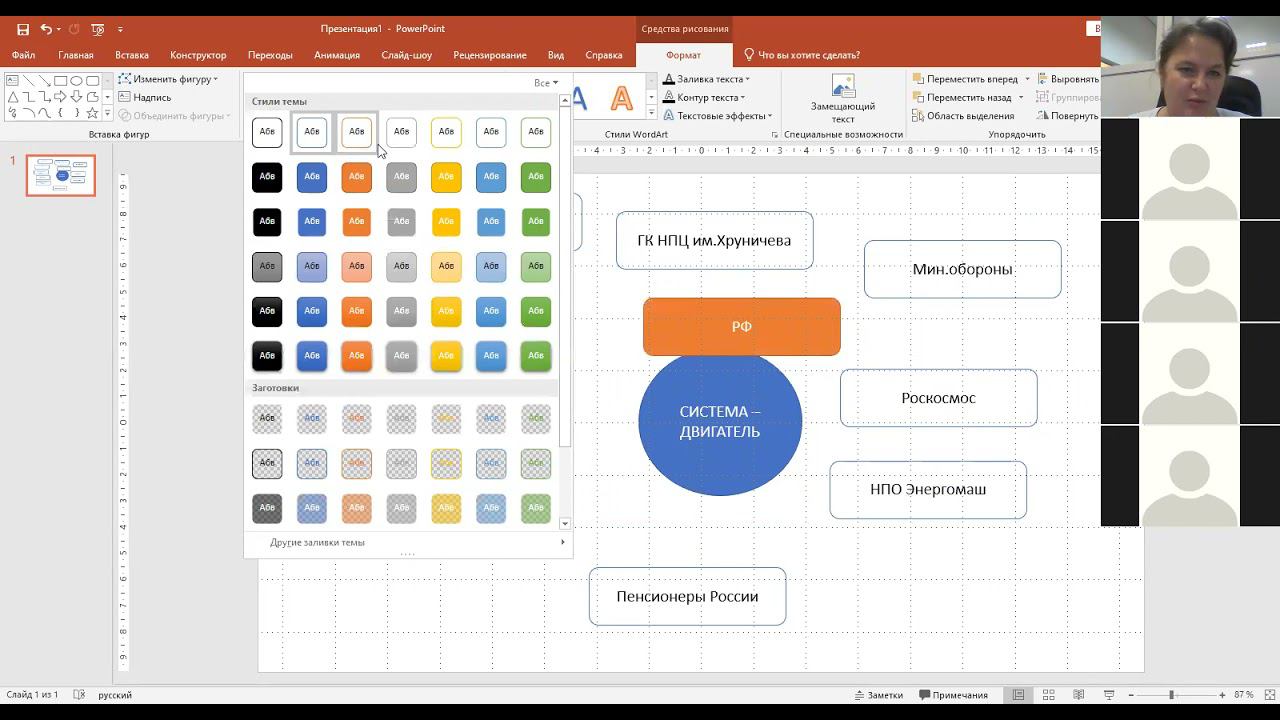Select the Пенсионеры России shape
Screen dimensions: 1280x720
[687, 597]
